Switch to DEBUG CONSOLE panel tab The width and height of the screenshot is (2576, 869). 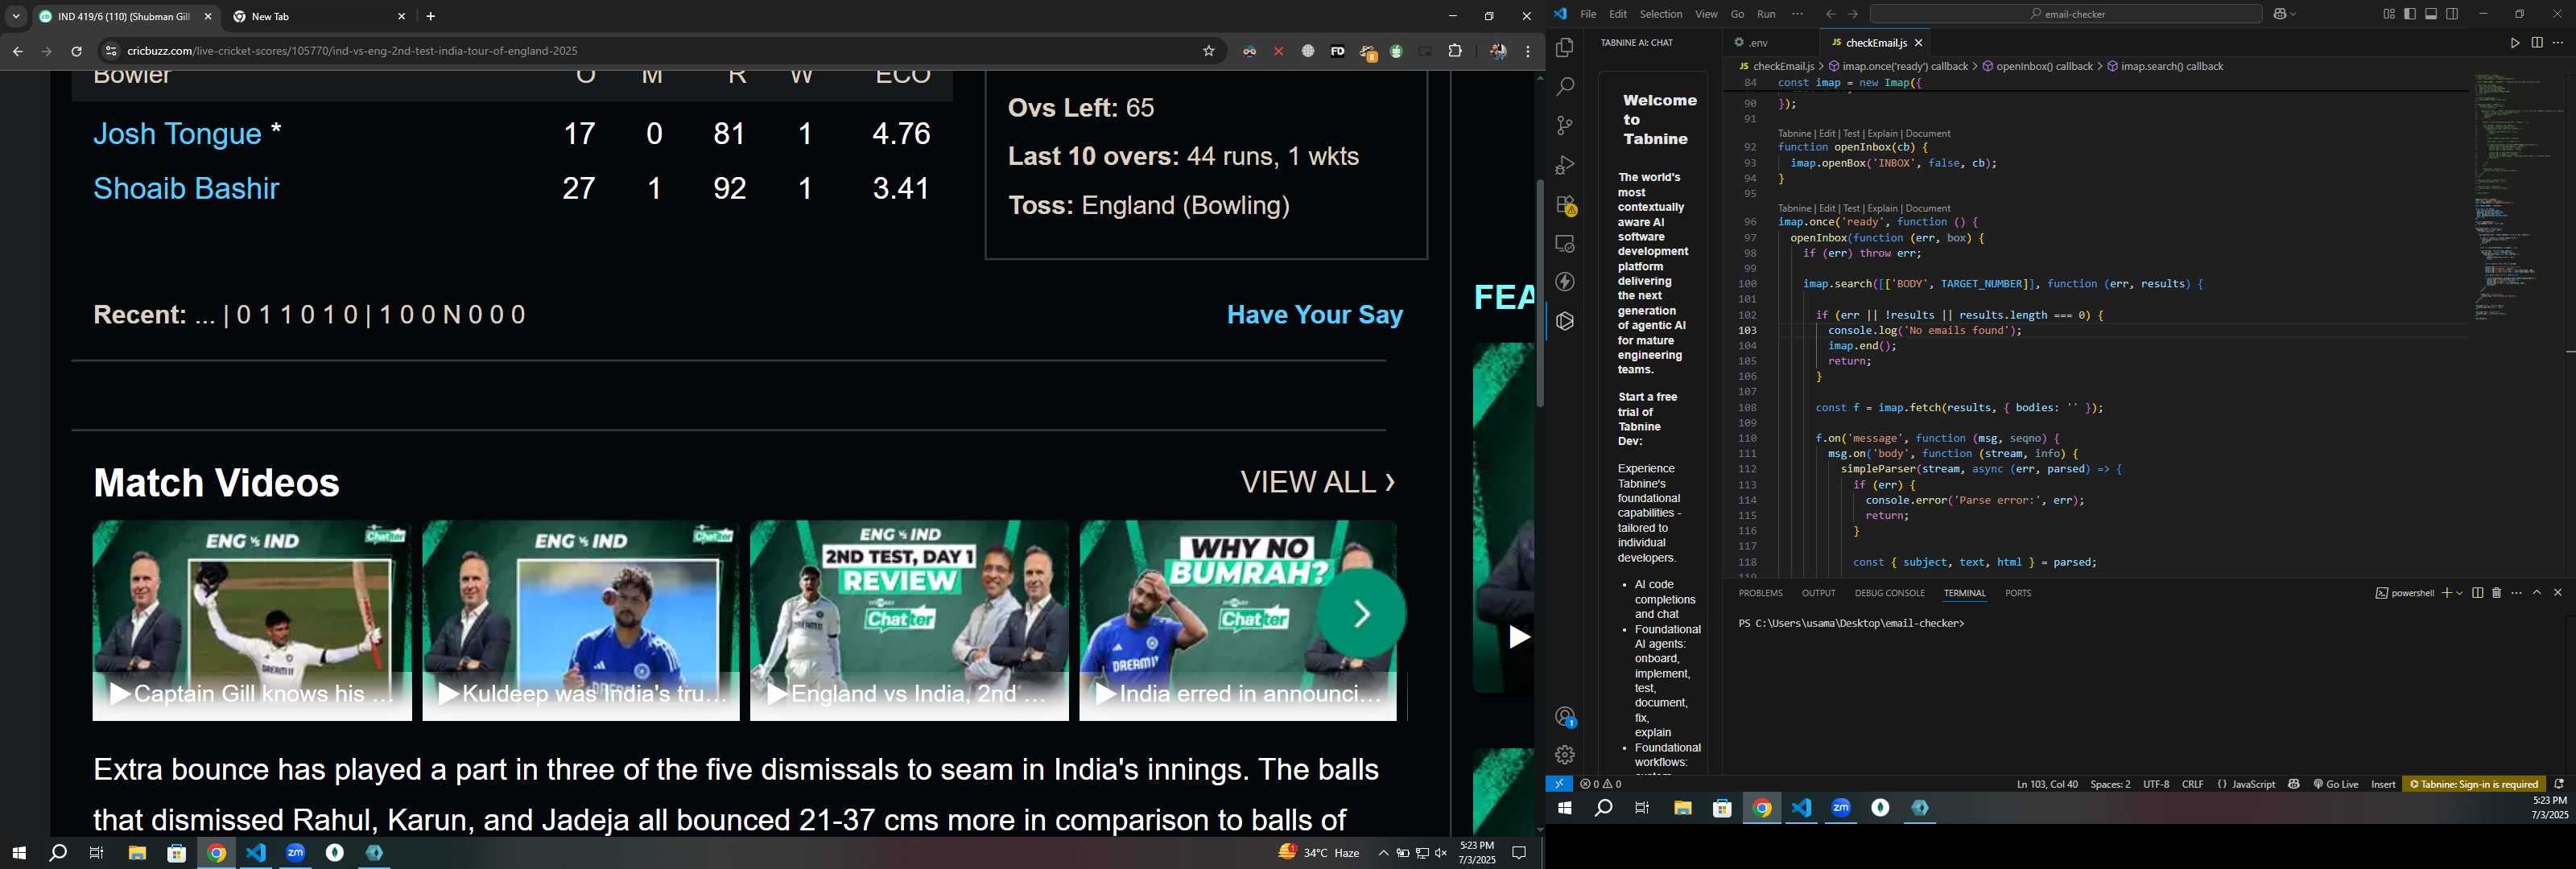point(1889,593)
